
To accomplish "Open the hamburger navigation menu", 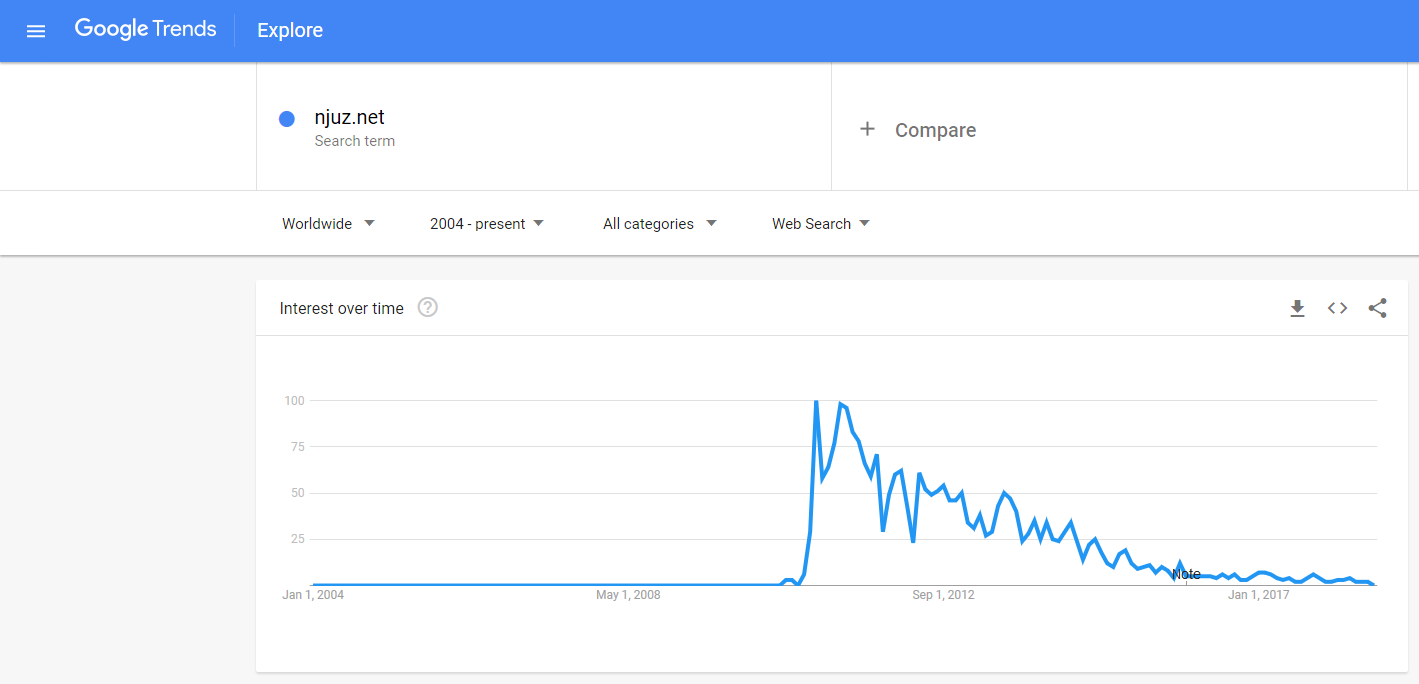I will point(36,31).
